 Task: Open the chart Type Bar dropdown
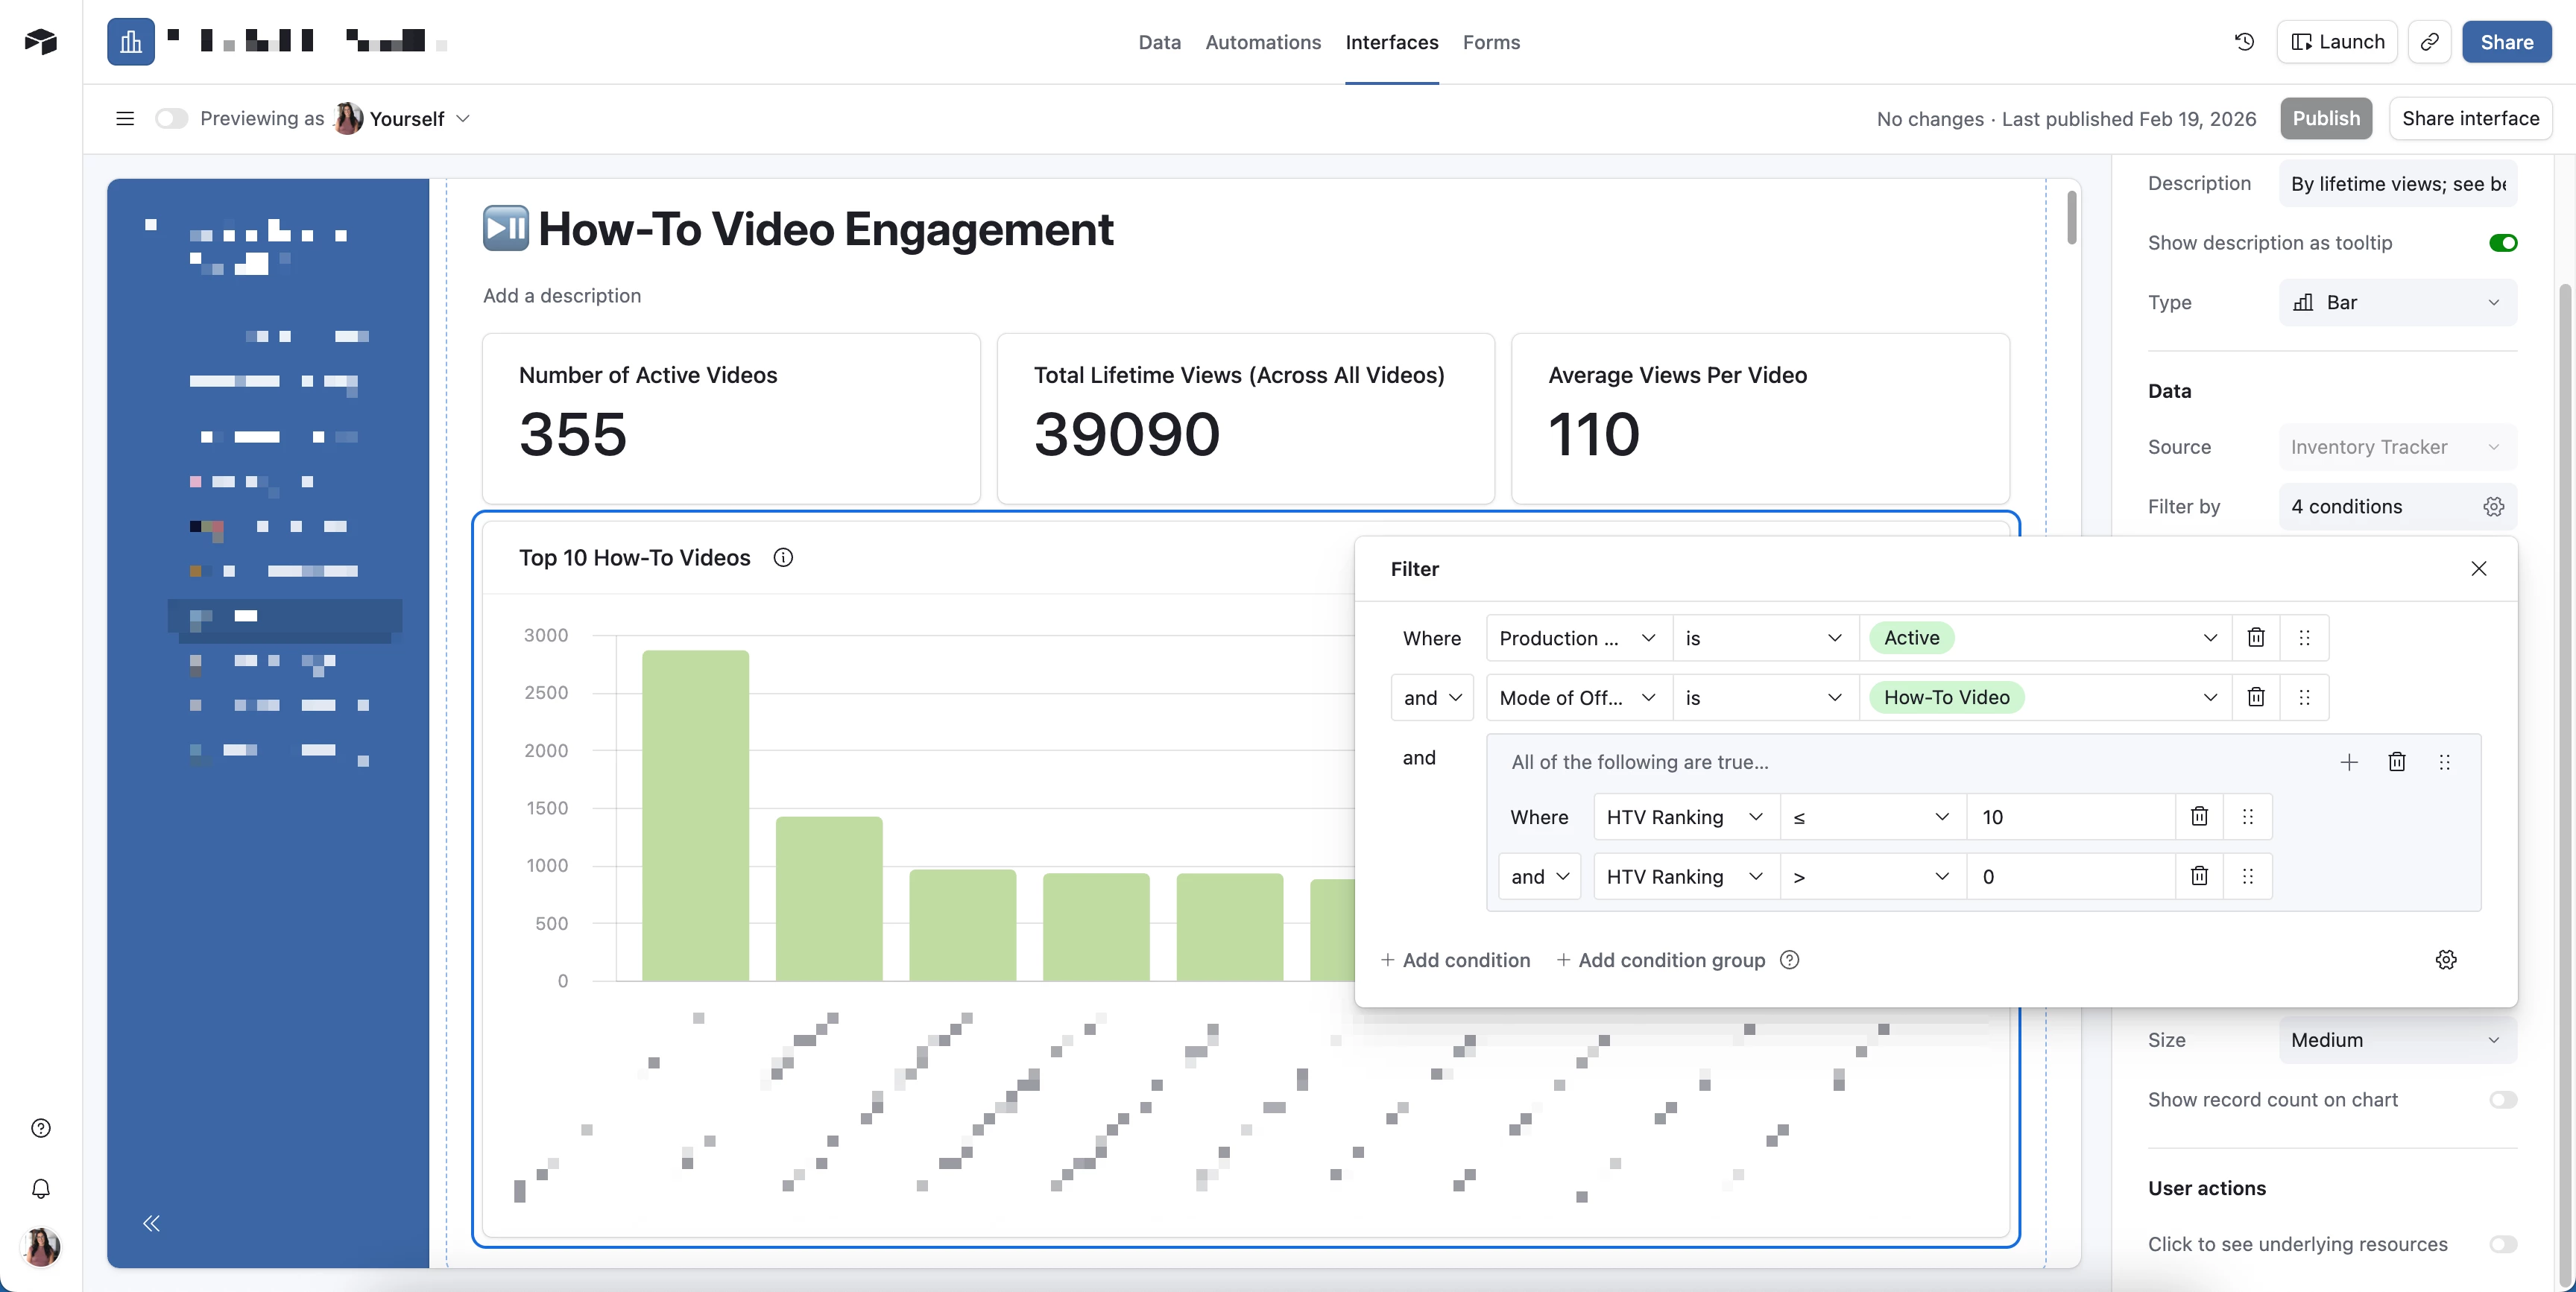tap(2397, 303)
